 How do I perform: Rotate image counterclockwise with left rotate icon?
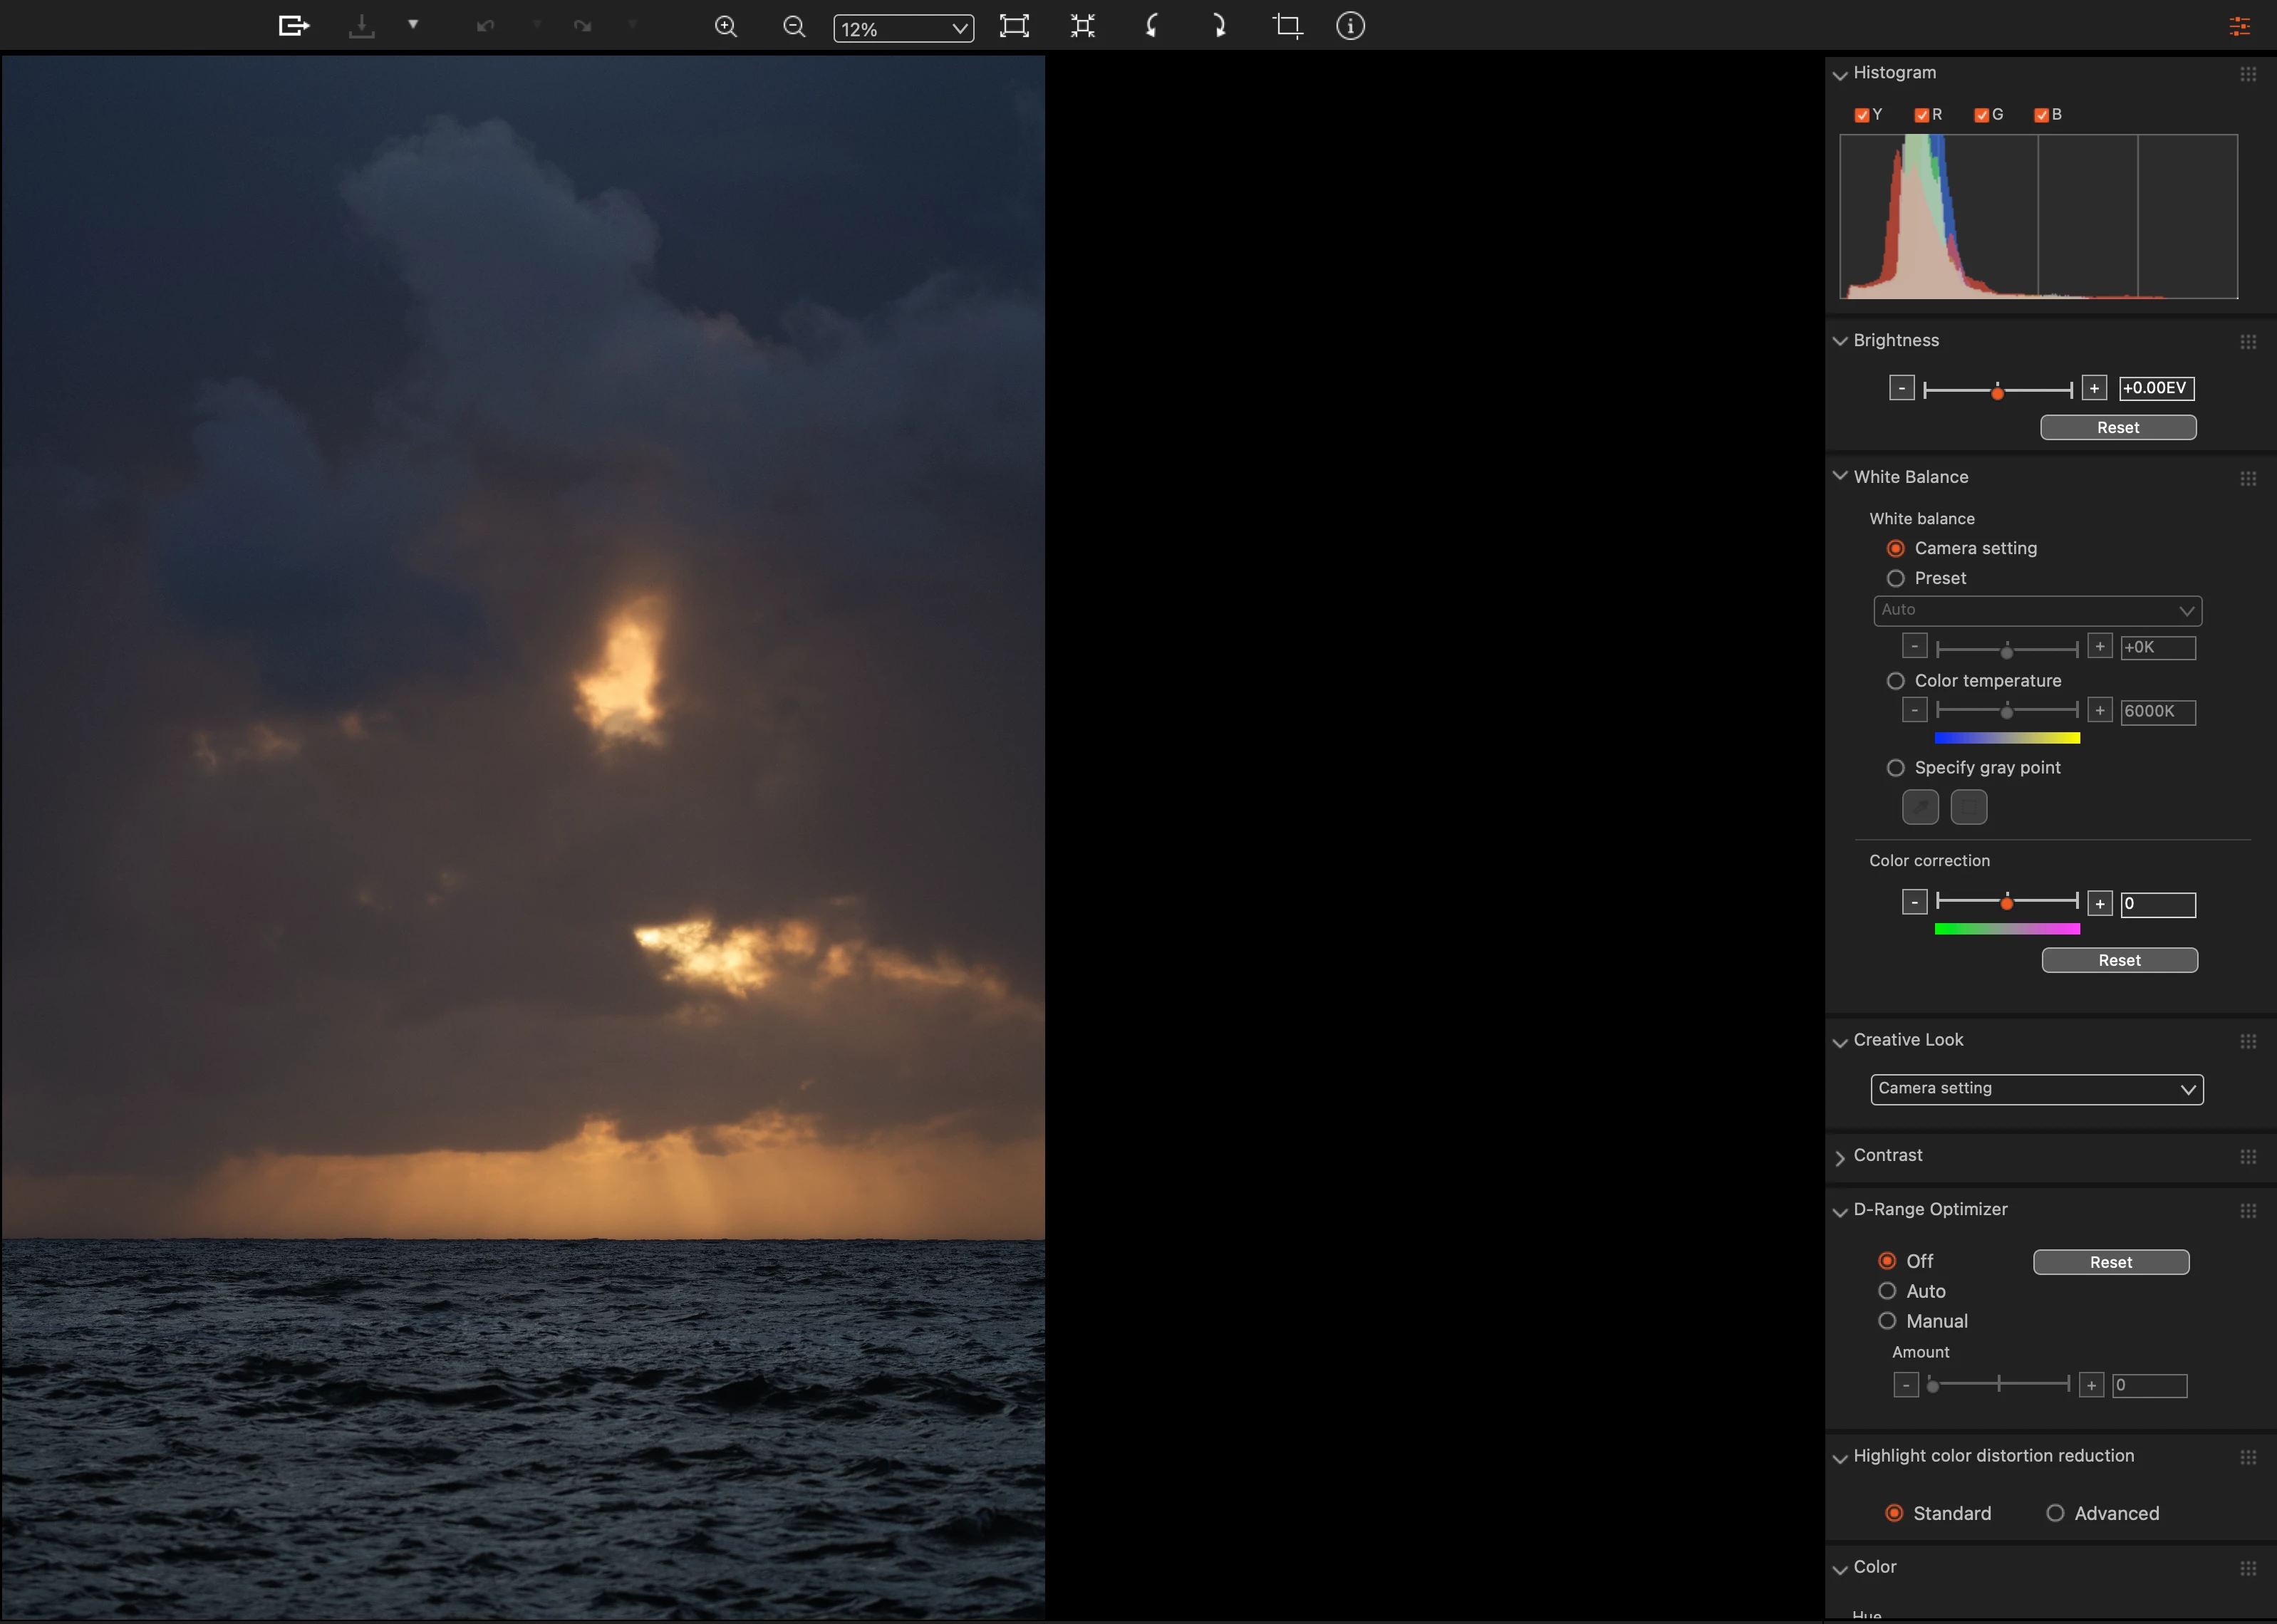click(1152, 27)
